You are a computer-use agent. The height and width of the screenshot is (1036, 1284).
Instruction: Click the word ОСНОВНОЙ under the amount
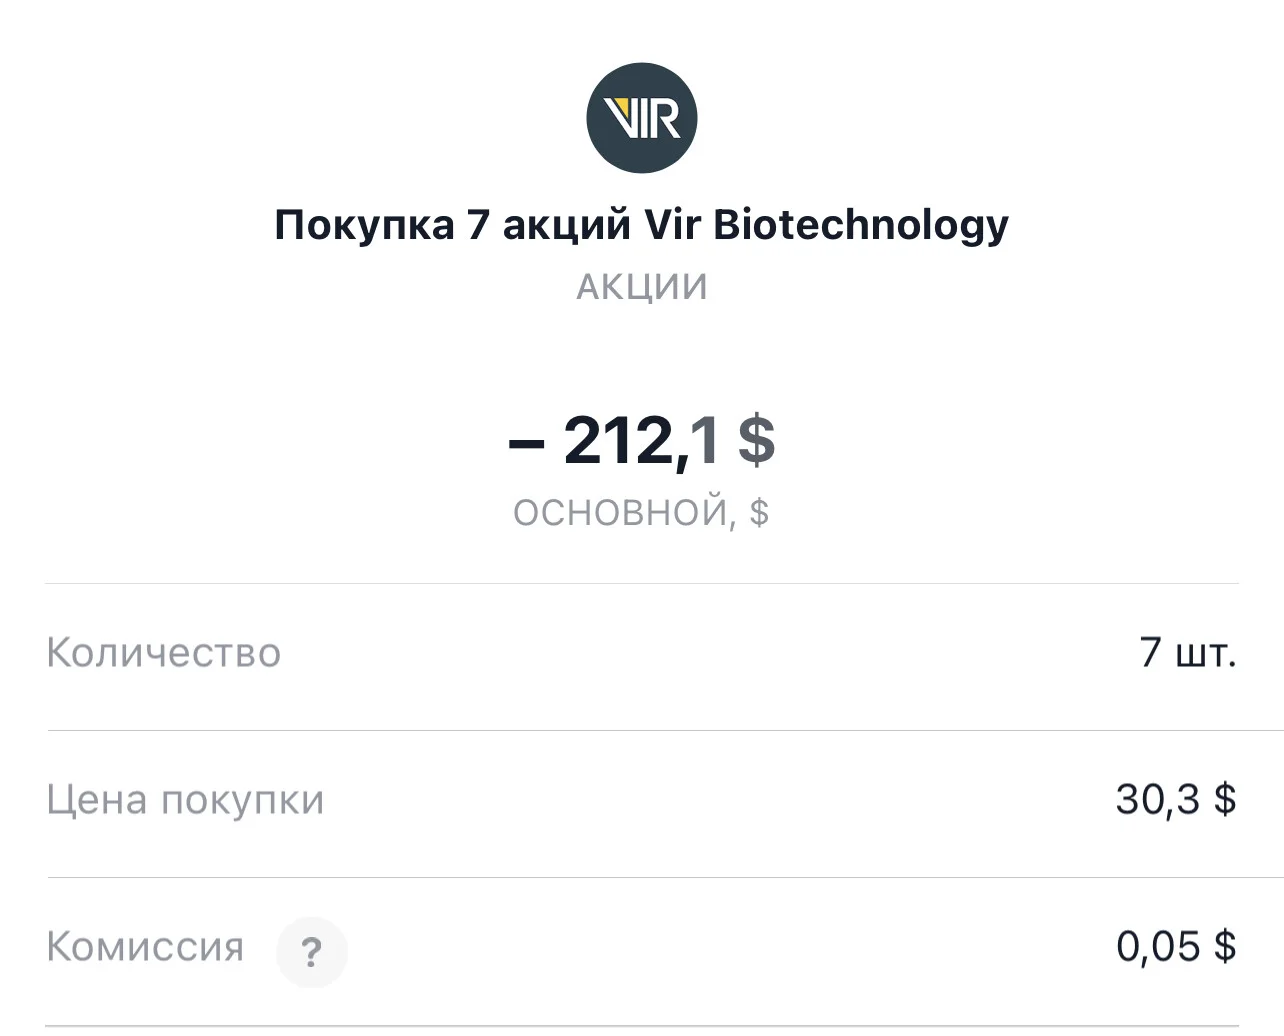click(620, 512)
